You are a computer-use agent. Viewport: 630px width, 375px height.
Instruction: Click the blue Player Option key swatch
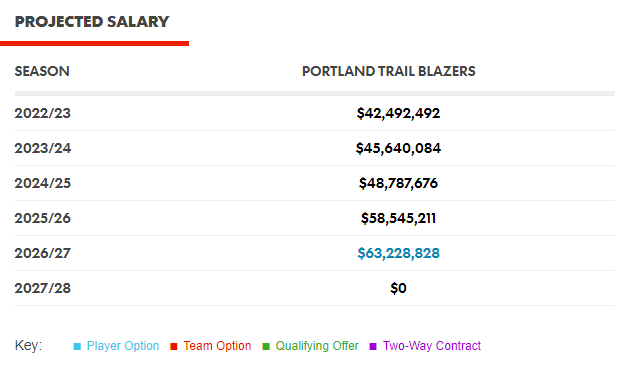click(77, 346)
